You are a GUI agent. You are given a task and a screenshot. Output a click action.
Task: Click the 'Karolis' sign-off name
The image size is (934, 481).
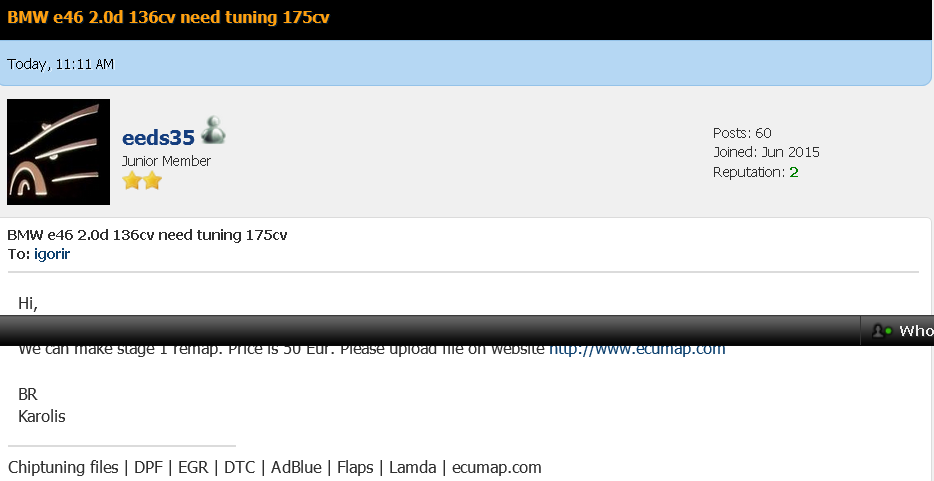[x=42, y=416]
